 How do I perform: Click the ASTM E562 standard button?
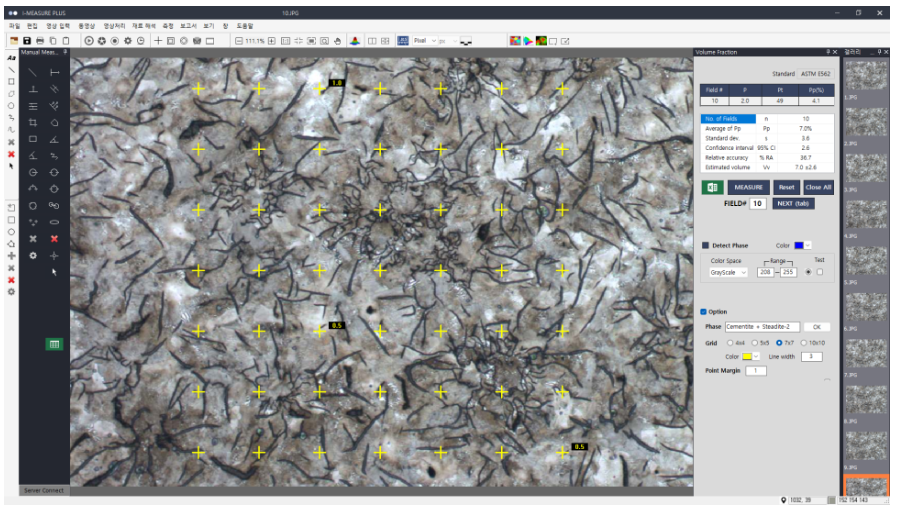(815, 74)
